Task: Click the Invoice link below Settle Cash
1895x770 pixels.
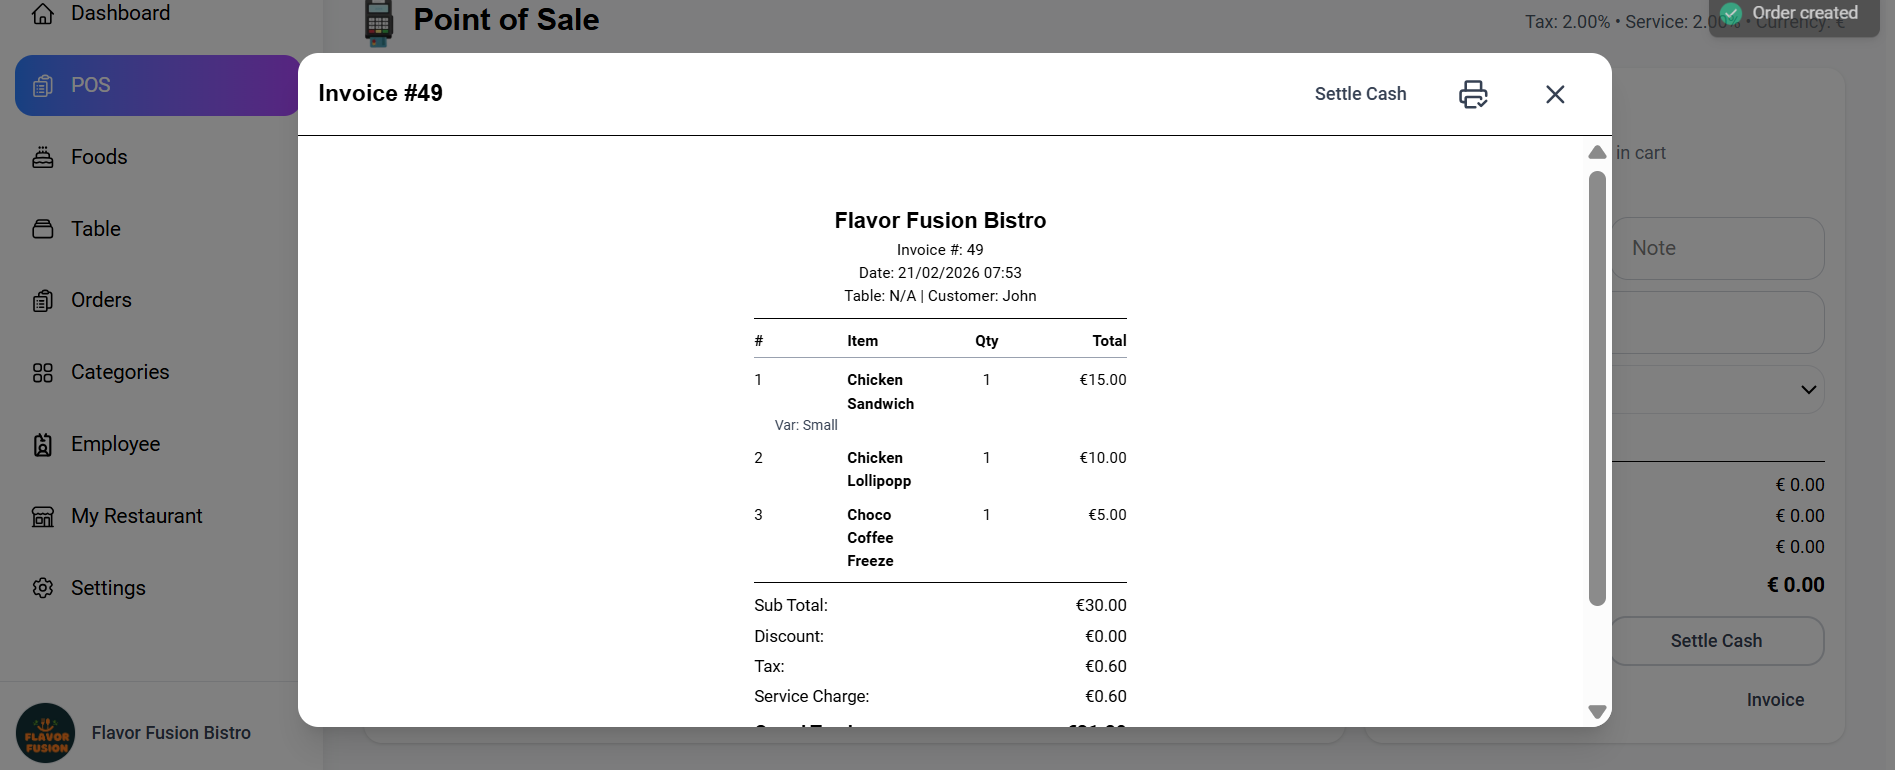Action: [1775, 699]
